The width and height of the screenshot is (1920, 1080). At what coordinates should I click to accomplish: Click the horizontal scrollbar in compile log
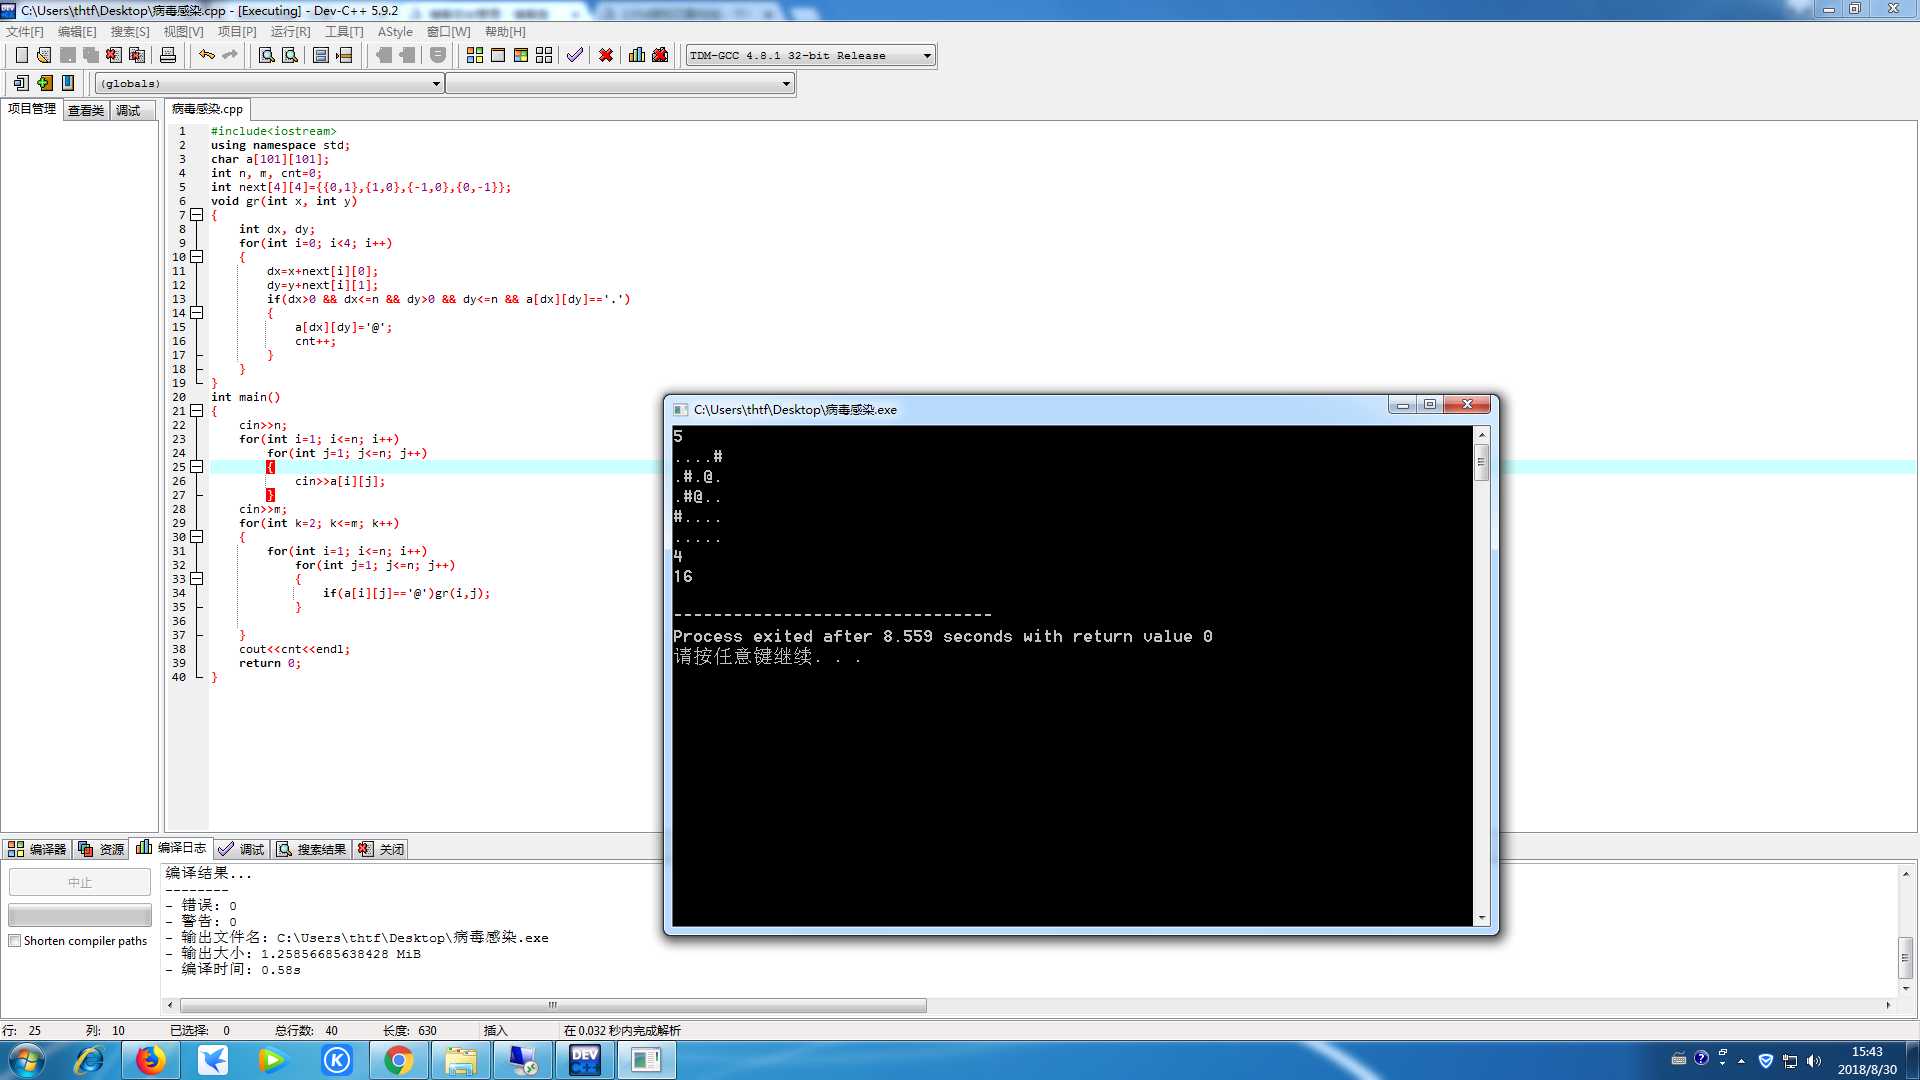tap(553, 1005)
